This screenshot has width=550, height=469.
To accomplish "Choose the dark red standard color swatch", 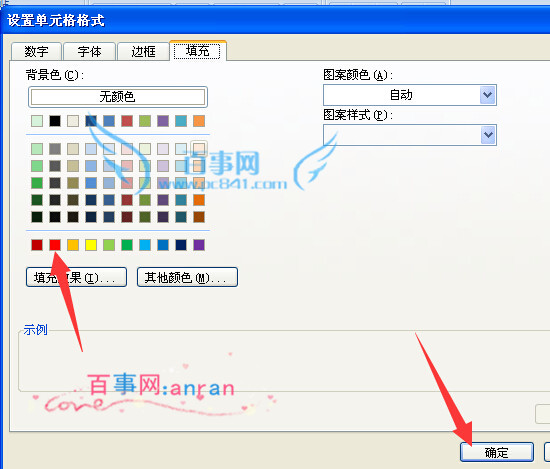I will (37, 244).
